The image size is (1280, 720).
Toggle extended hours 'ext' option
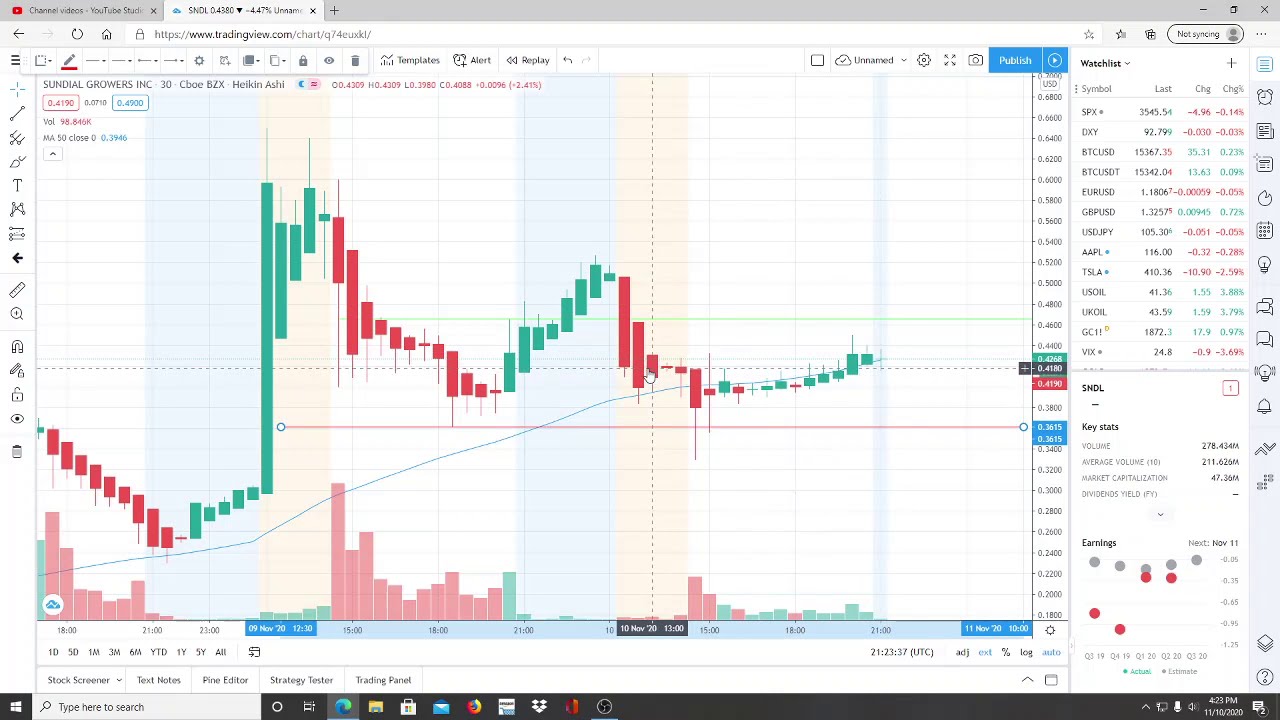[x=985, y=652]
